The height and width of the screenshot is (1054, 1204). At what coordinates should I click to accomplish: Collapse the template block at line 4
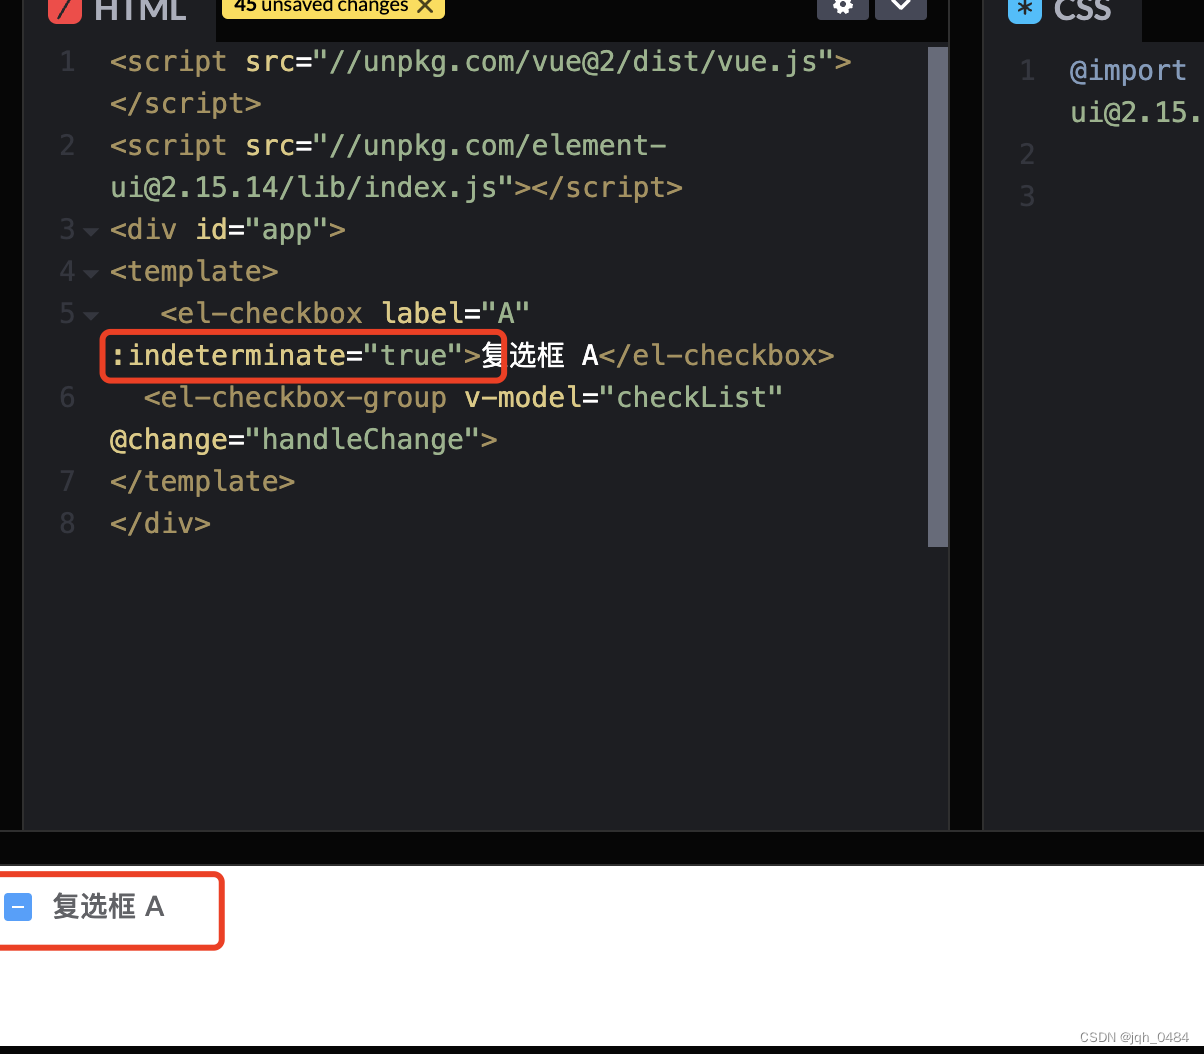(x=91, y=273)
